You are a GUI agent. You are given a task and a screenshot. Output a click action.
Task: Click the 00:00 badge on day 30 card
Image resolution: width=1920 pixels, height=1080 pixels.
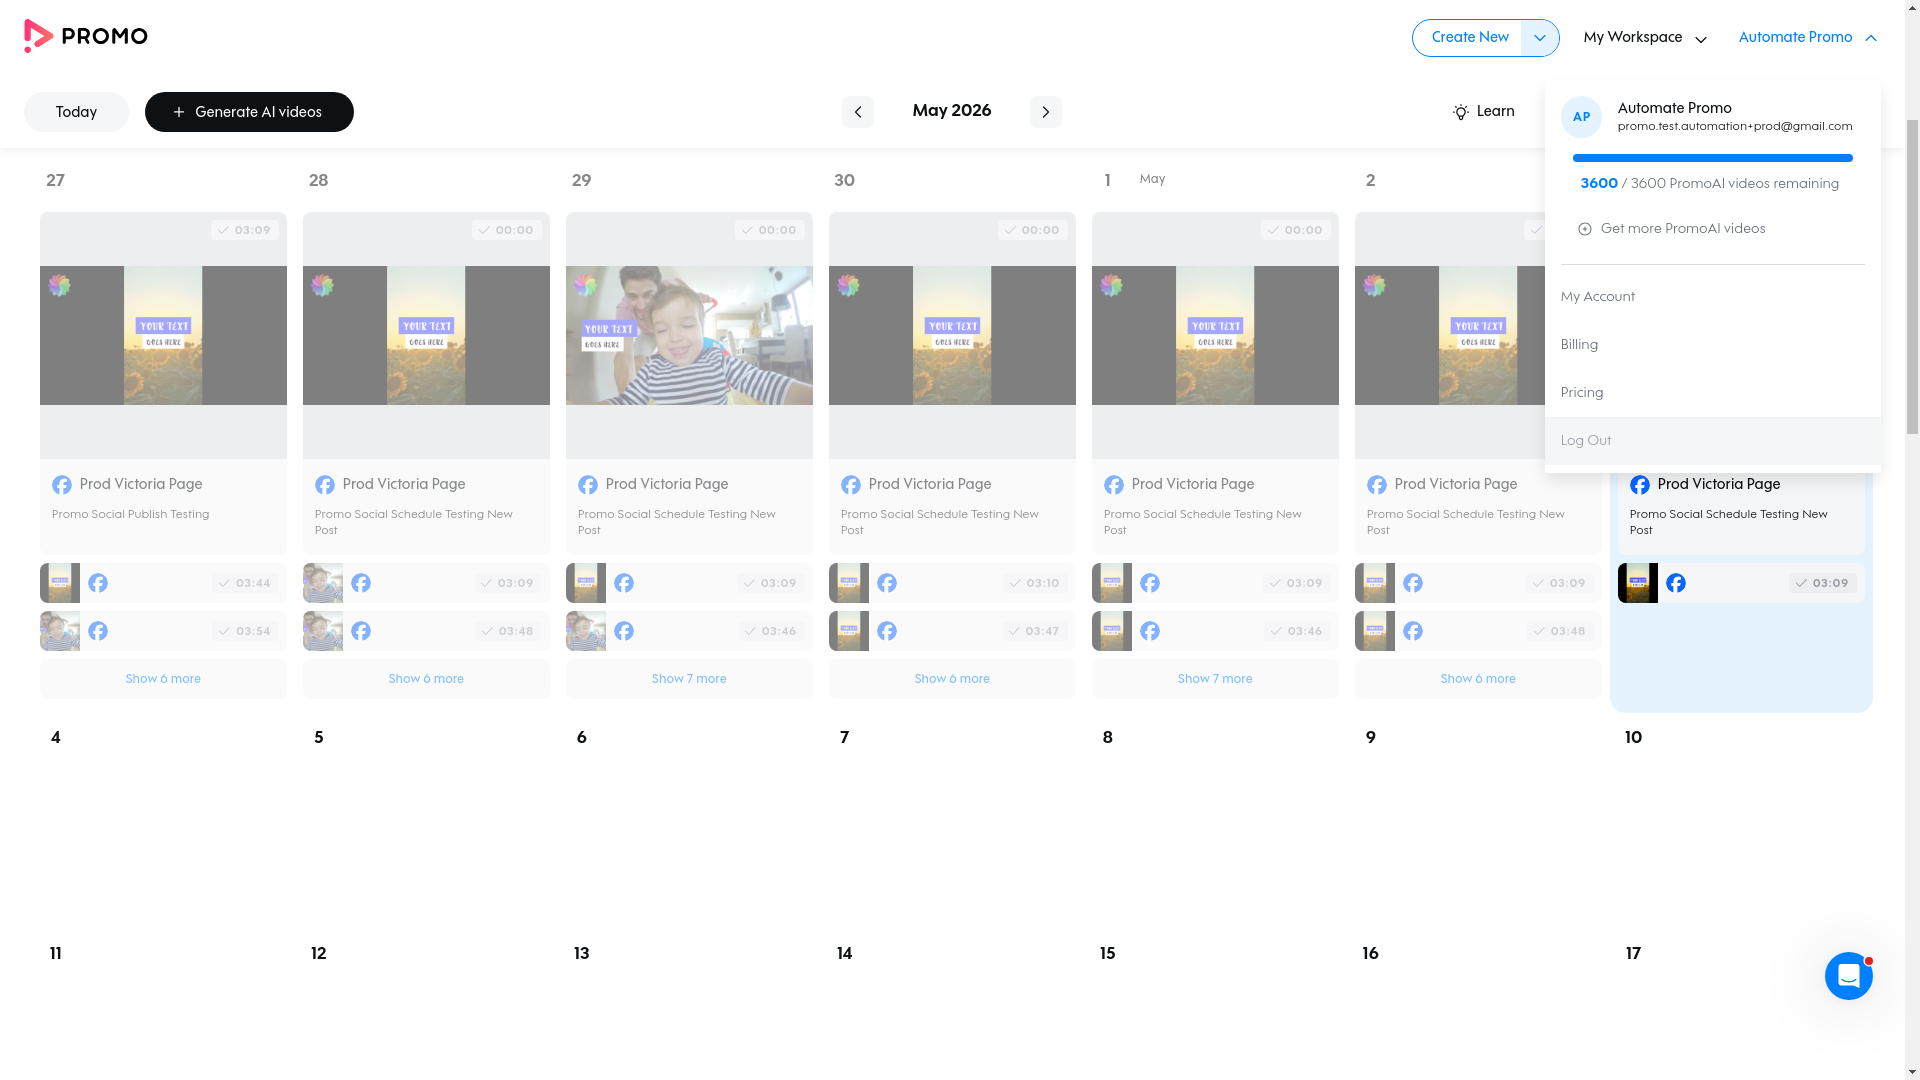click(1033, 230)
